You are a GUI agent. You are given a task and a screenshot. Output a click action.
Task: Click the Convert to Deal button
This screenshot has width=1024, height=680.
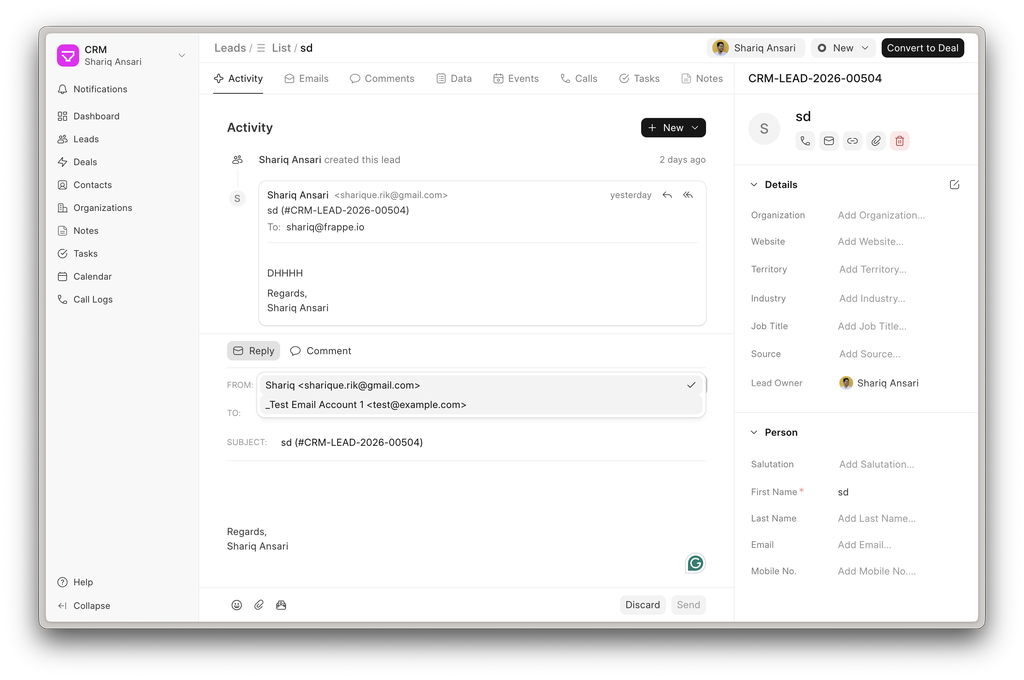click(x=922, y=48)
